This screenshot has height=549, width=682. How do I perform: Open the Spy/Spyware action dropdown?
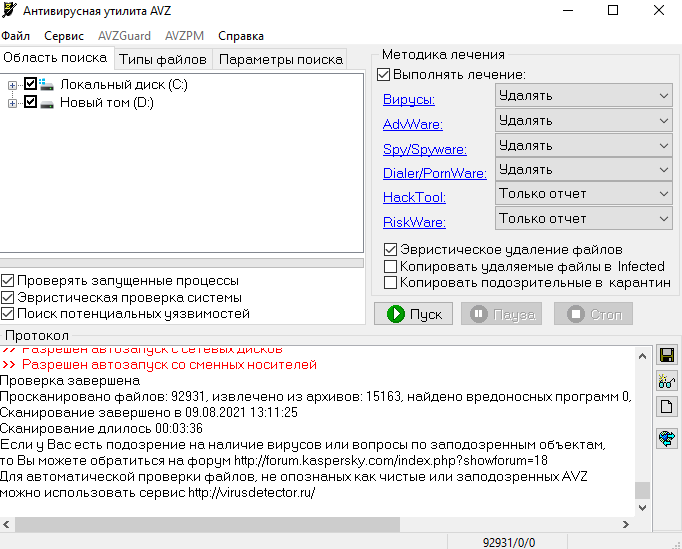click(584, 145)
